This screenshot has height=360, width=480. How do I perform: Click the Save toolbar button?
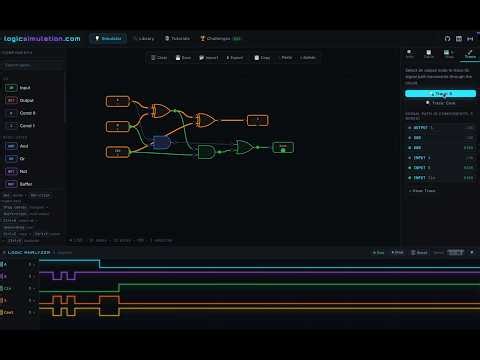click(183, 58)
